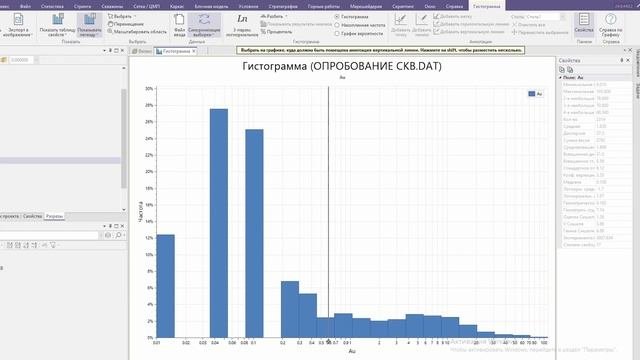Pin the Properties panel on right
640x360 pixels.
[622, 60]
